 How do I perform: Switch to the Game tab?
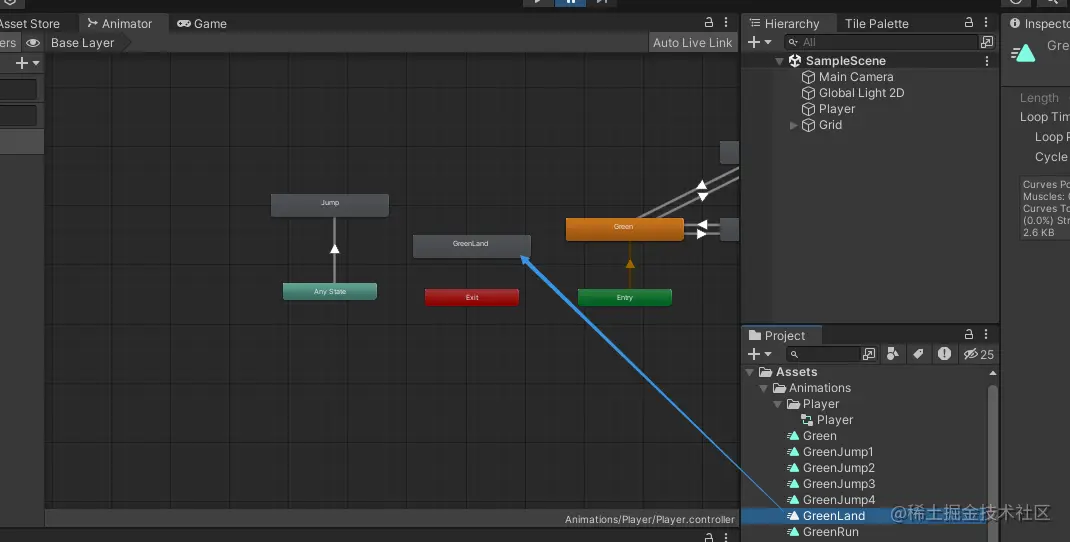(202, 23)
